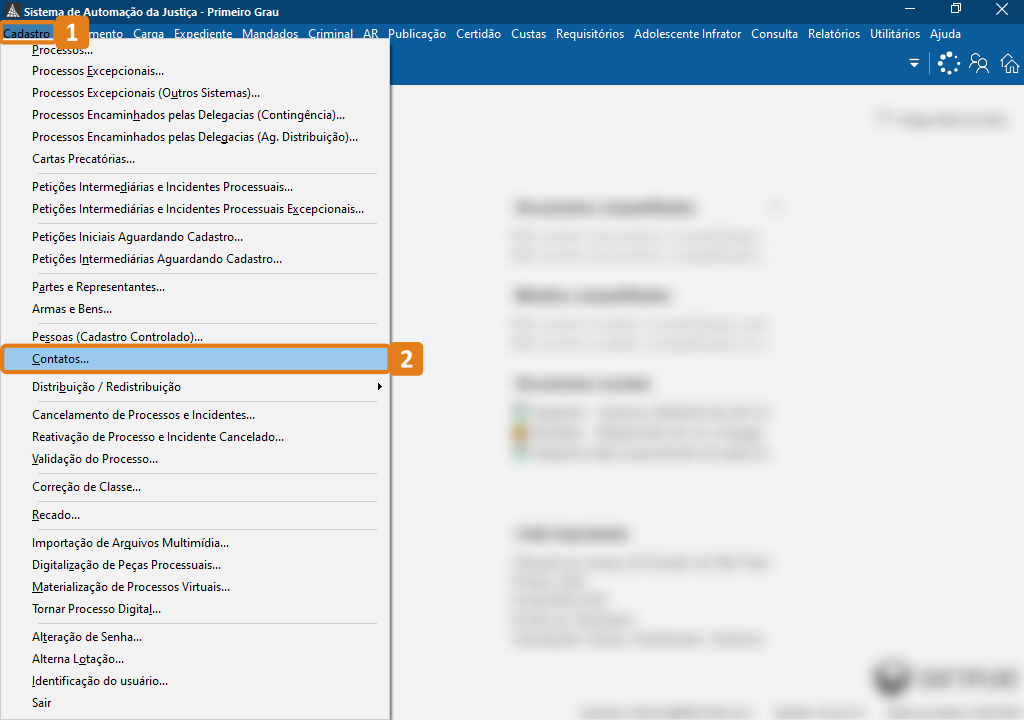Open the Custas menu

pyautogui.click(x=528, y=34)
